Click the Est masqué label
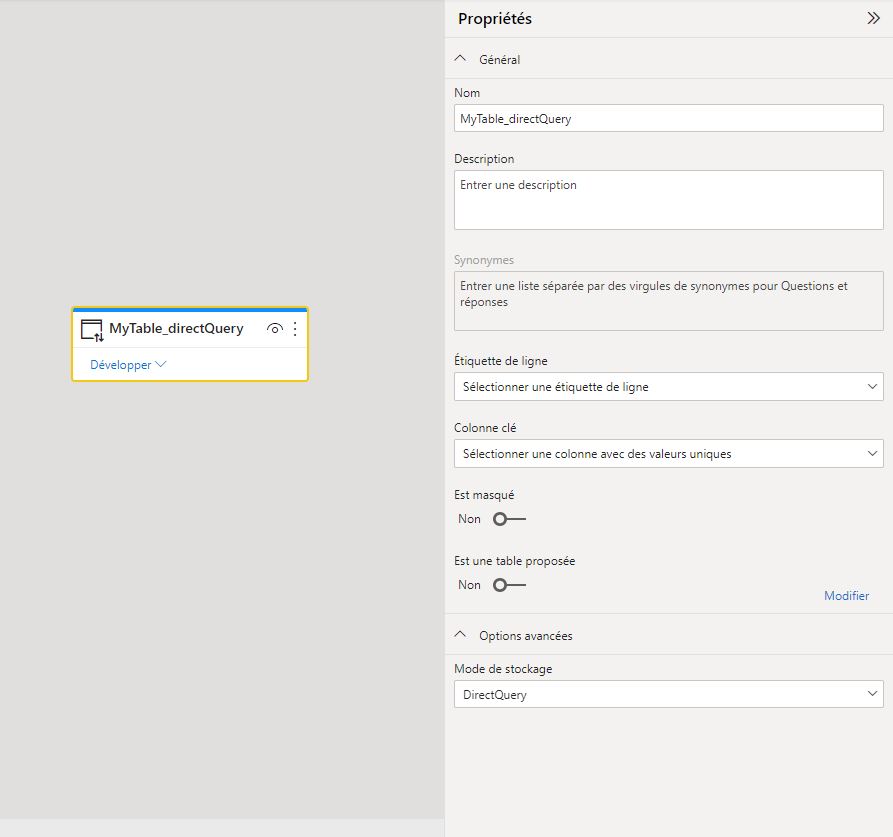 (484, 495)
